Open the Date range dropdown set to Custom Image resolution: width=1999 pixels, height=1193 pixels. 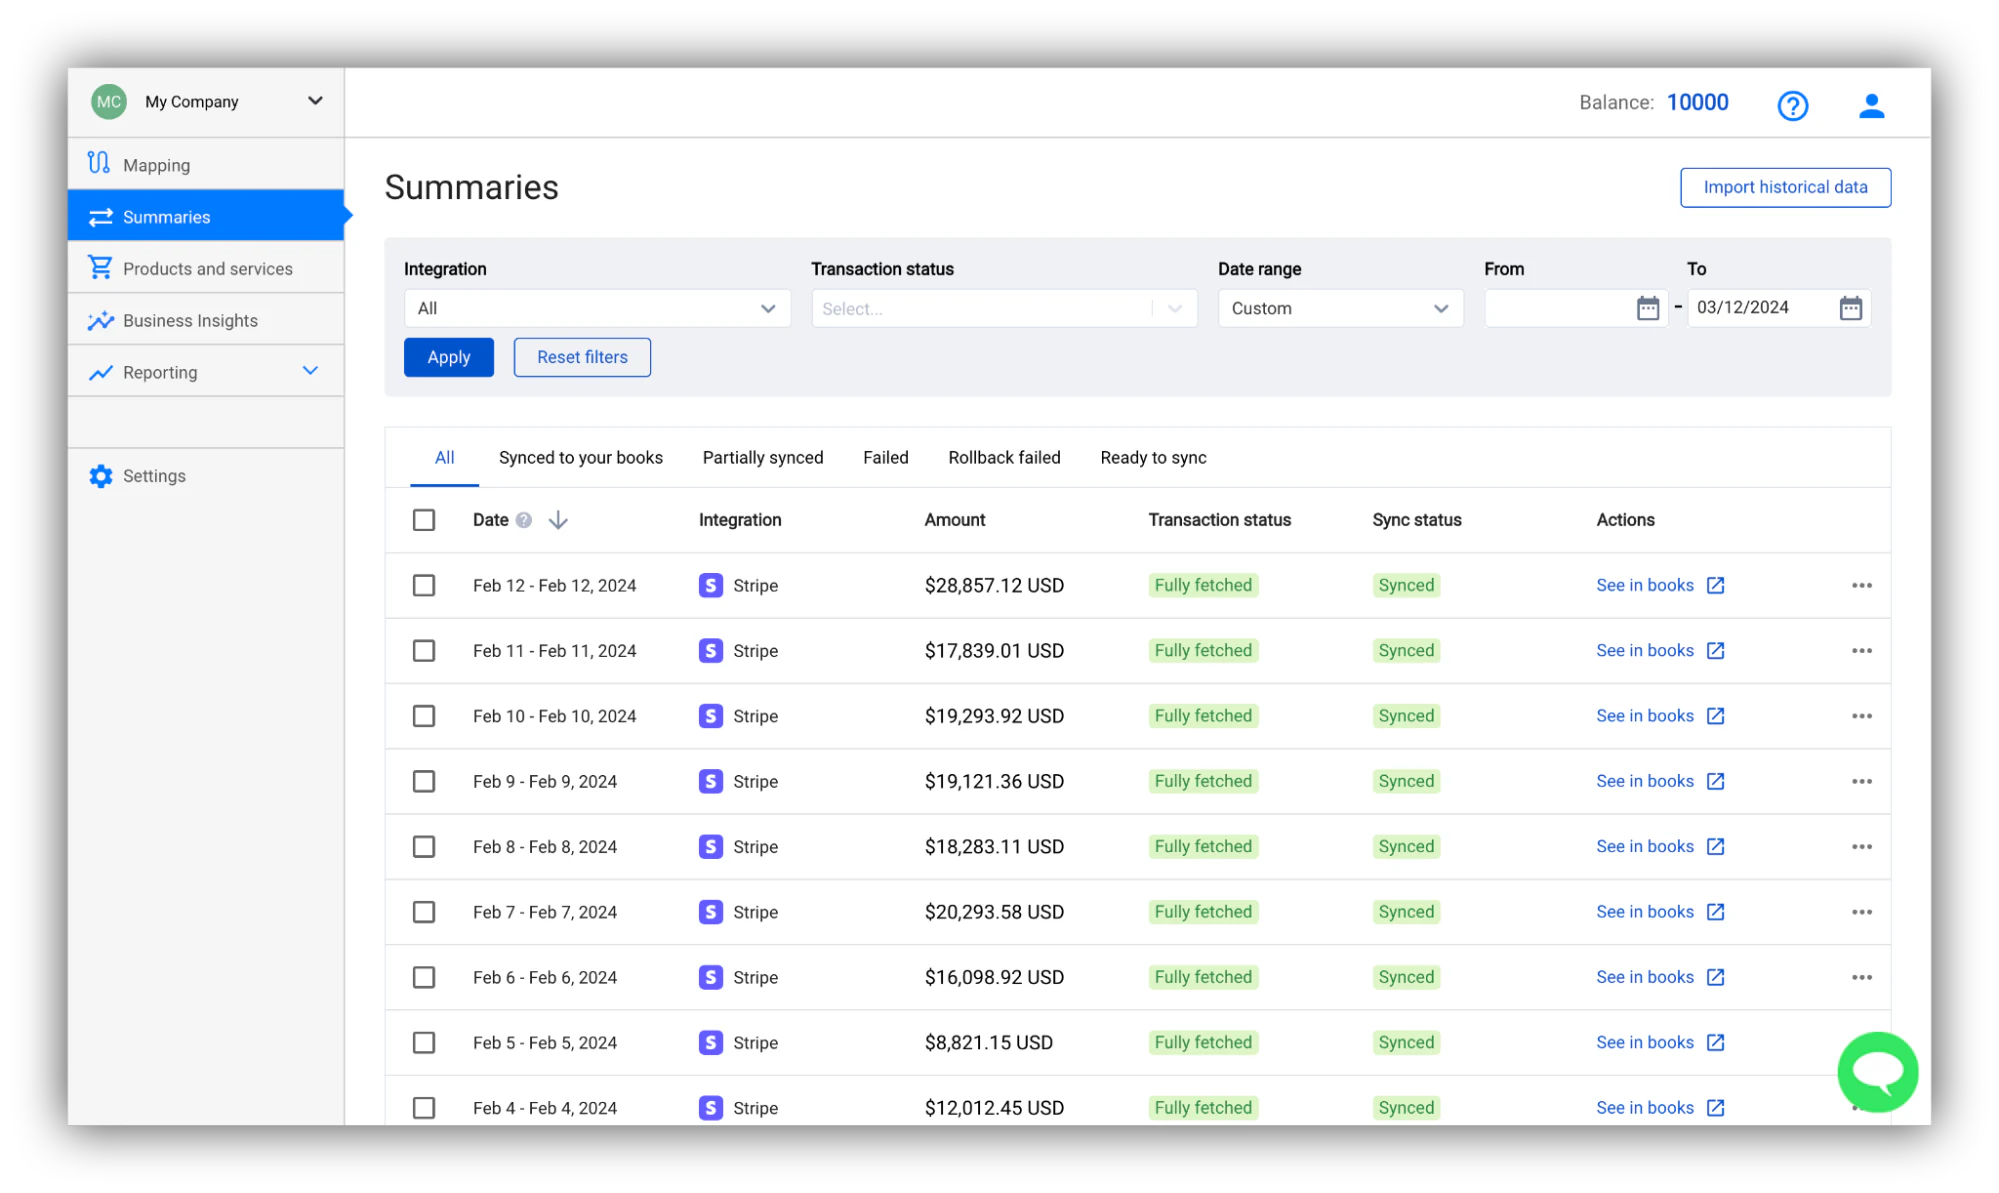pos(1340,308)
